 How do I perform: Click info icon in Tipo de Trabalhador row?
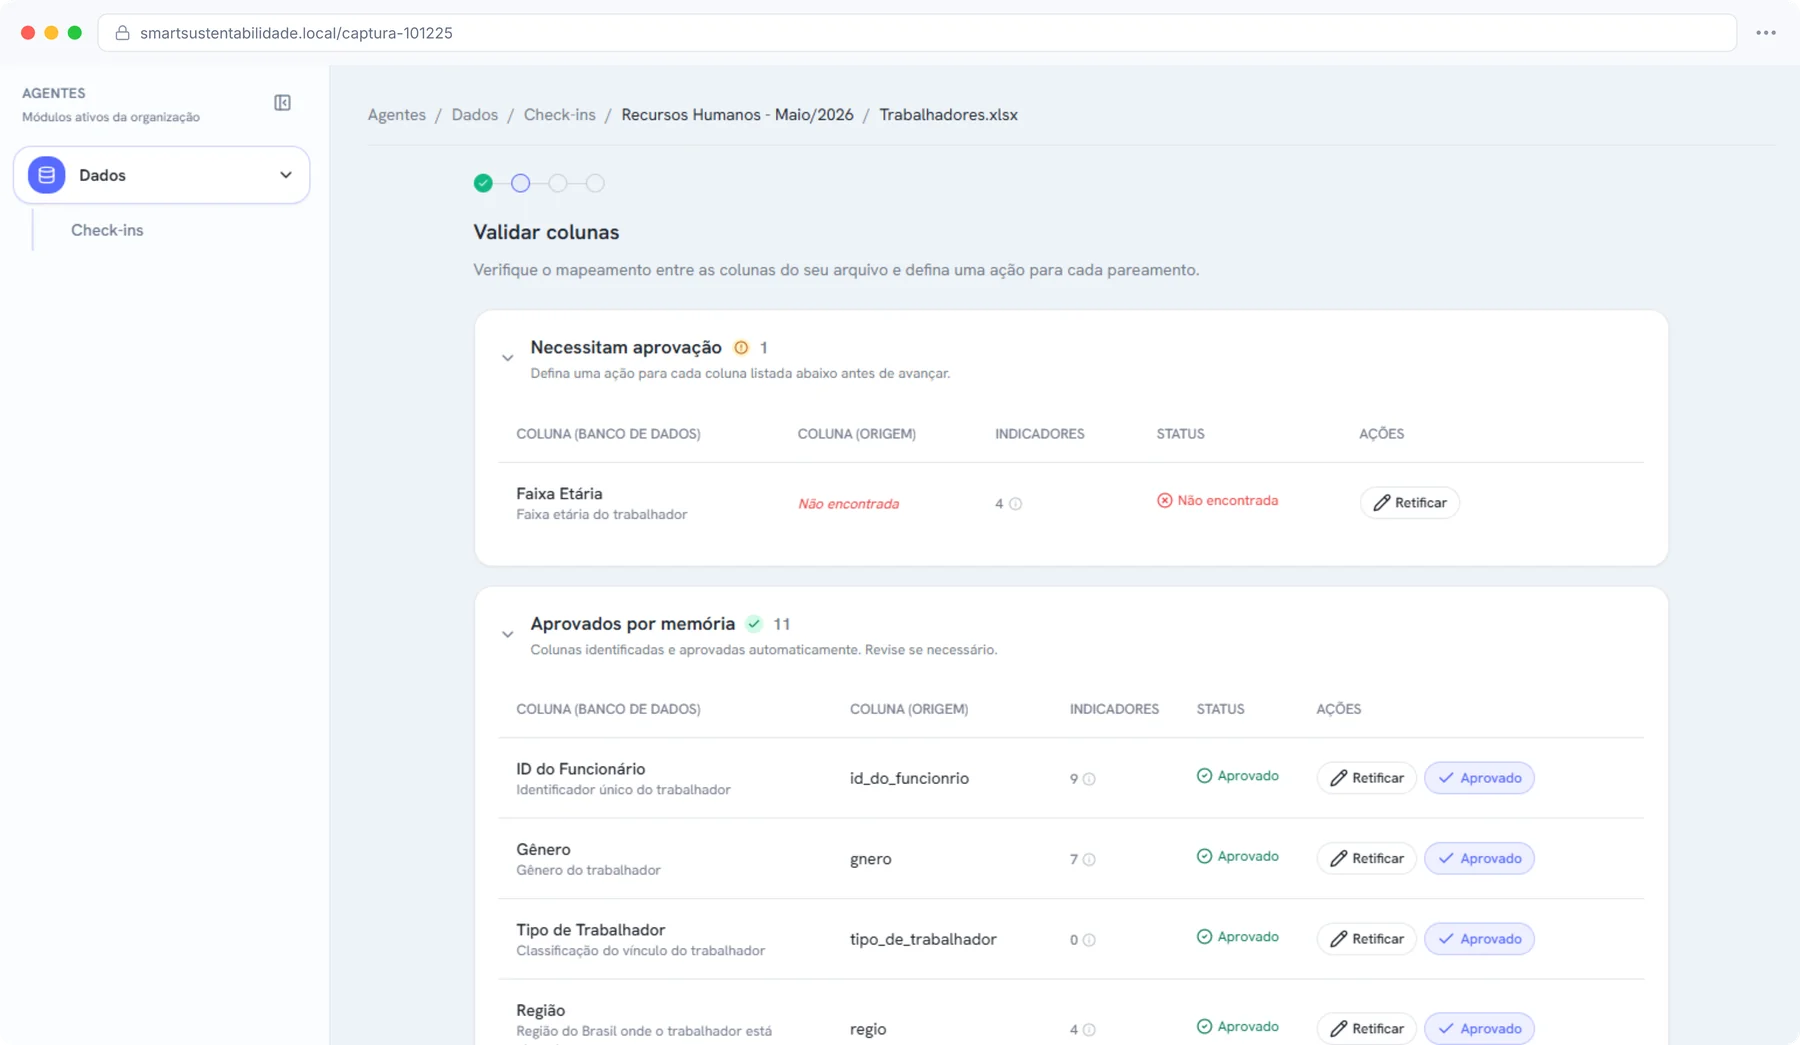[1089, 940]
